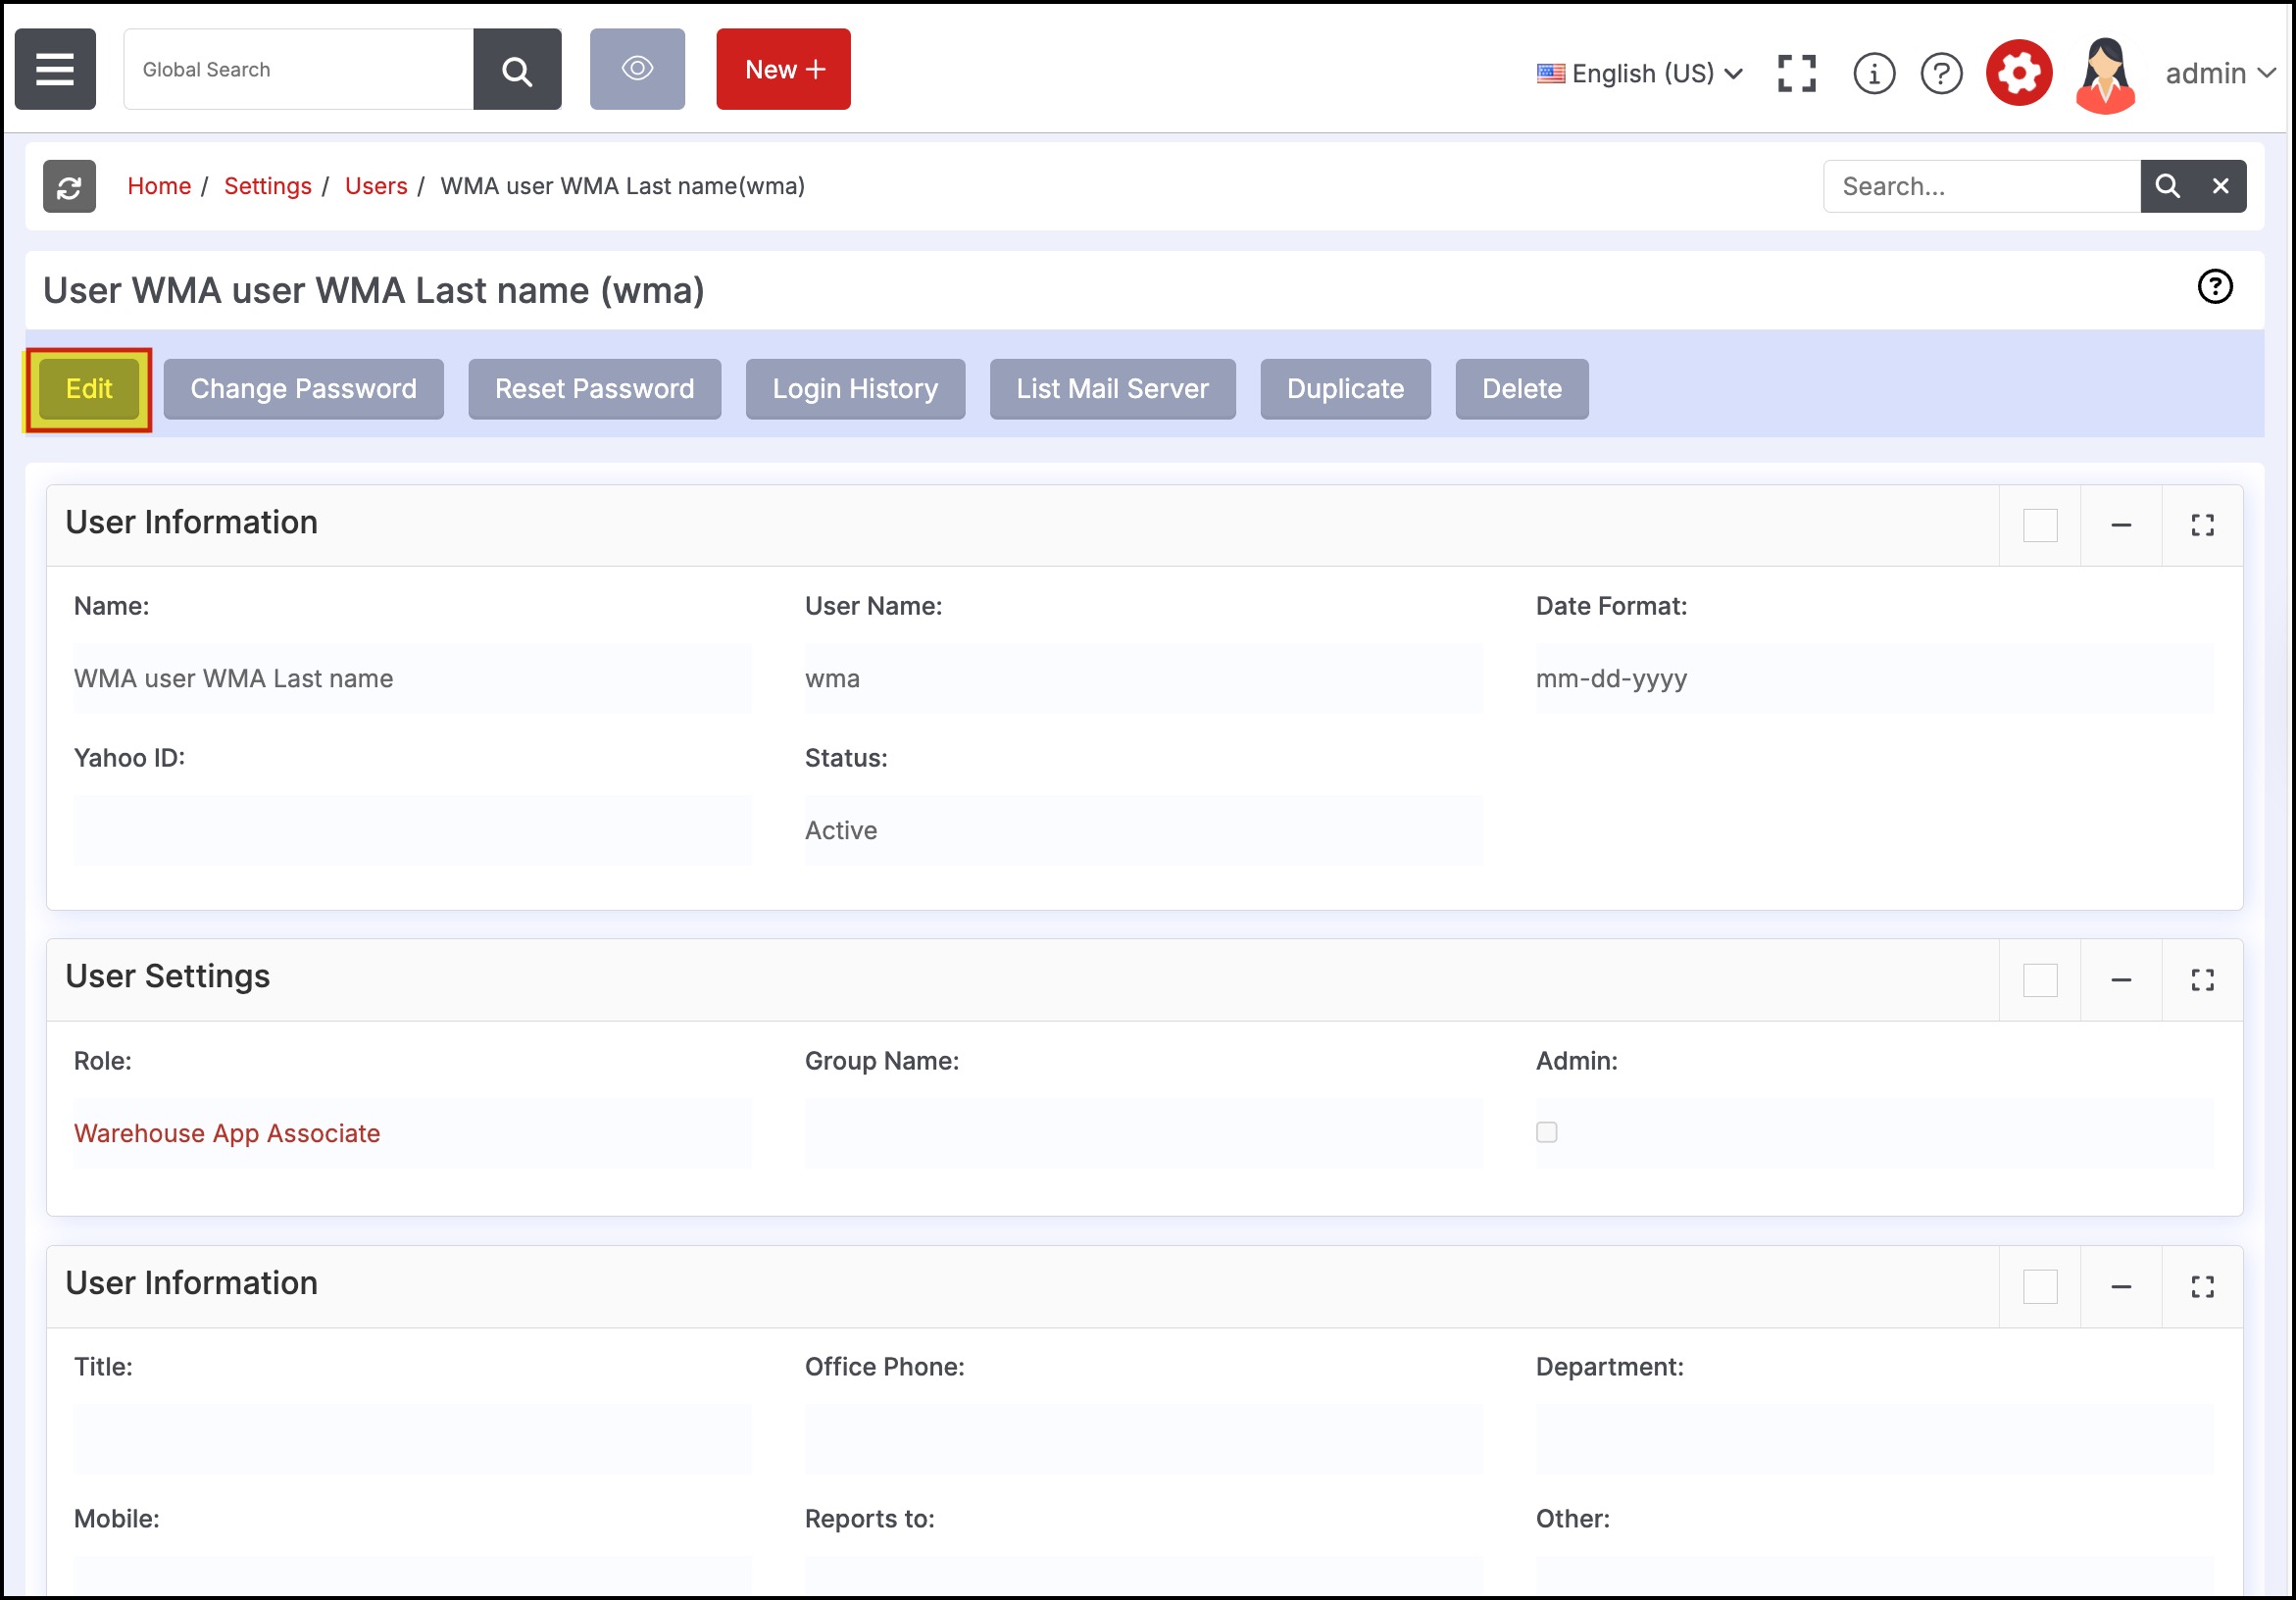Clear breadcrumb search with X icon
Screen dimensions: 2296x1600
2220,186
